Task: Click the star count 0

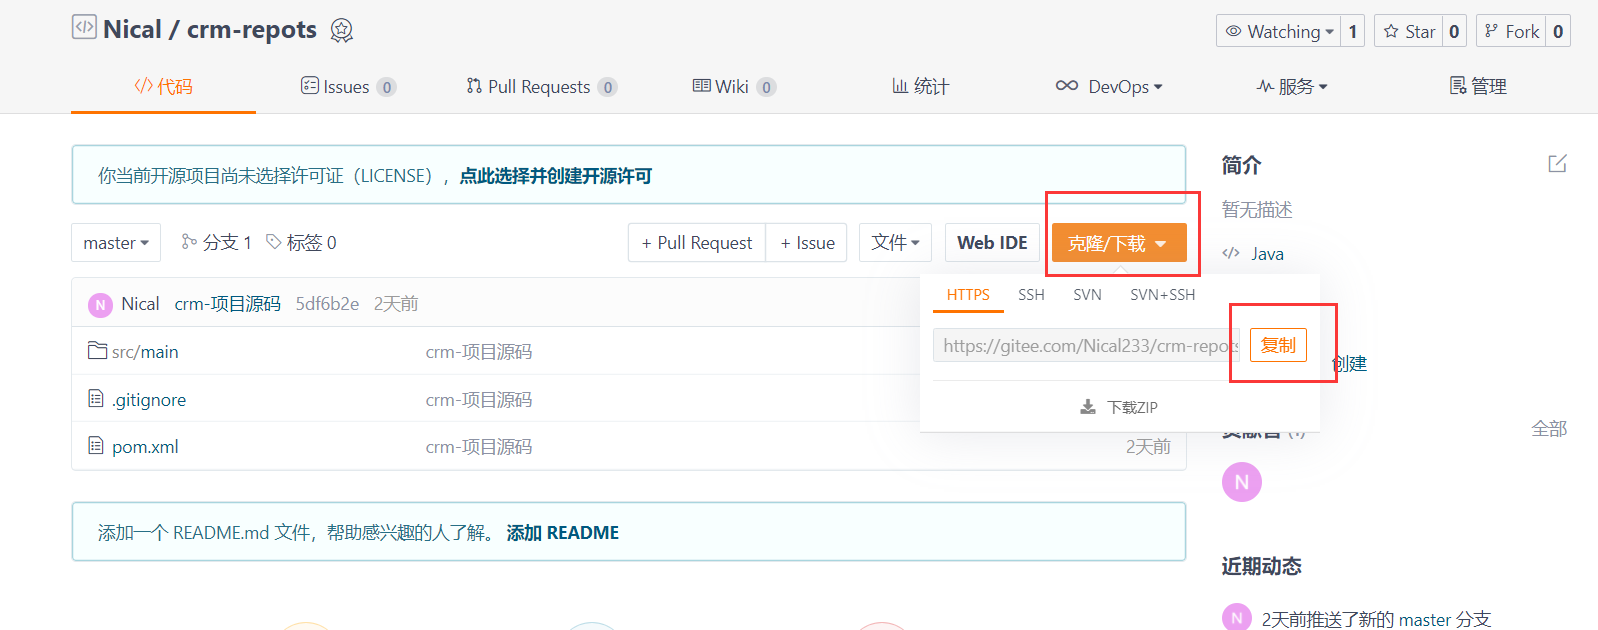Action: (x=1454, y=31)
